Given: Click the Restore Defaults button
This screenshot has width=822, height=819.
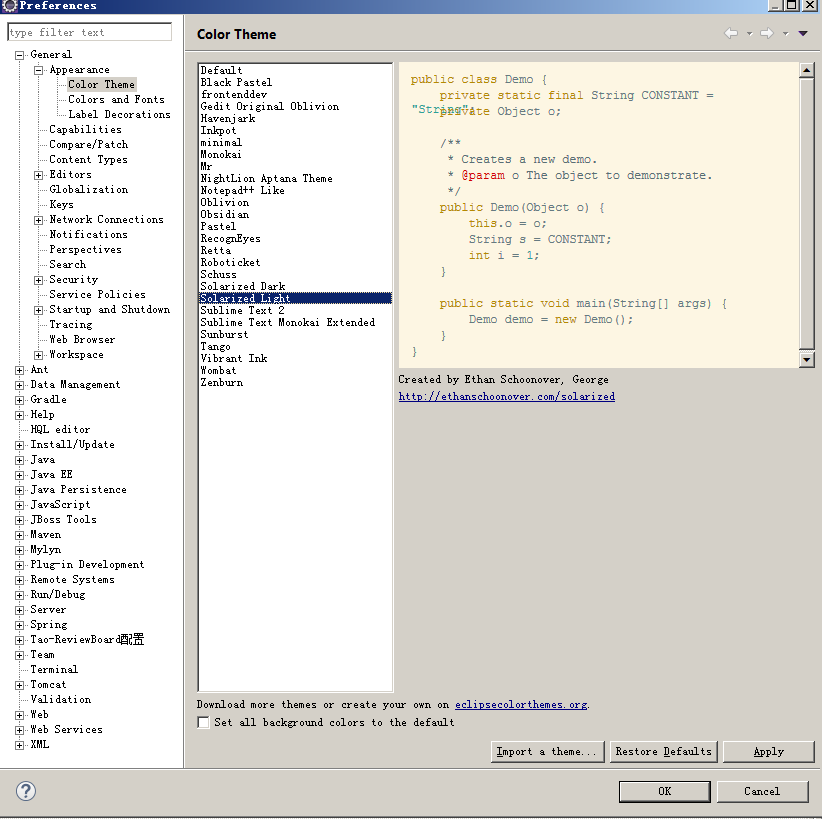Looking at the screenshot, I should [663, 751].
